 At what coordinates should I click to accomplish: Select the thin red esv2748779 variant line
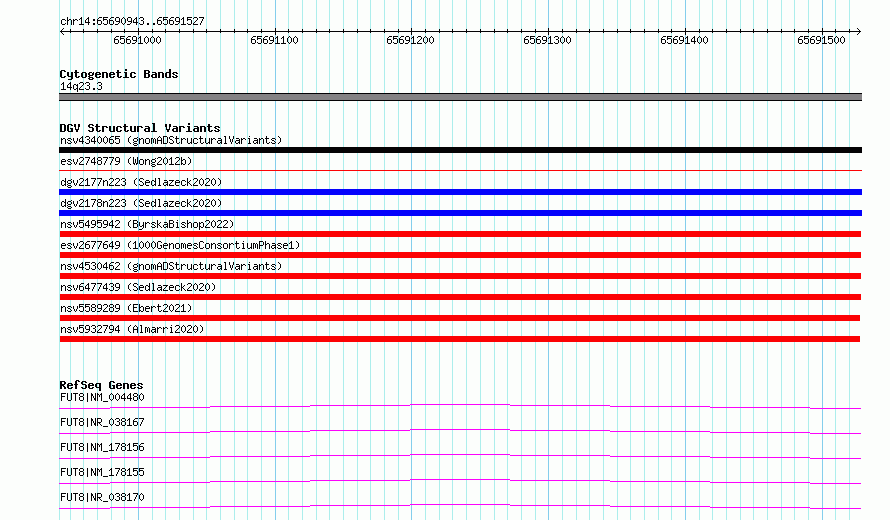[x=460, y=170]
